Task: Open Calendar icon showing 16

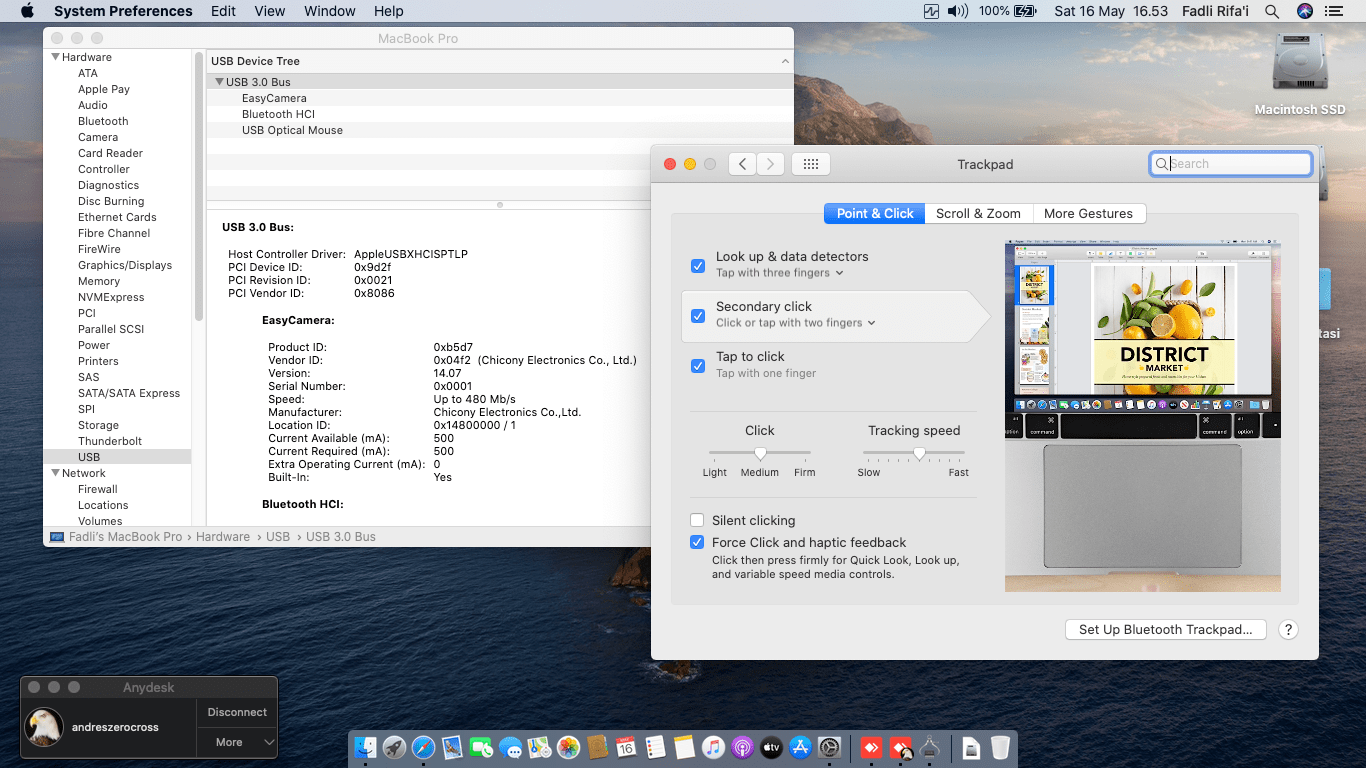Action: [626, 747]
